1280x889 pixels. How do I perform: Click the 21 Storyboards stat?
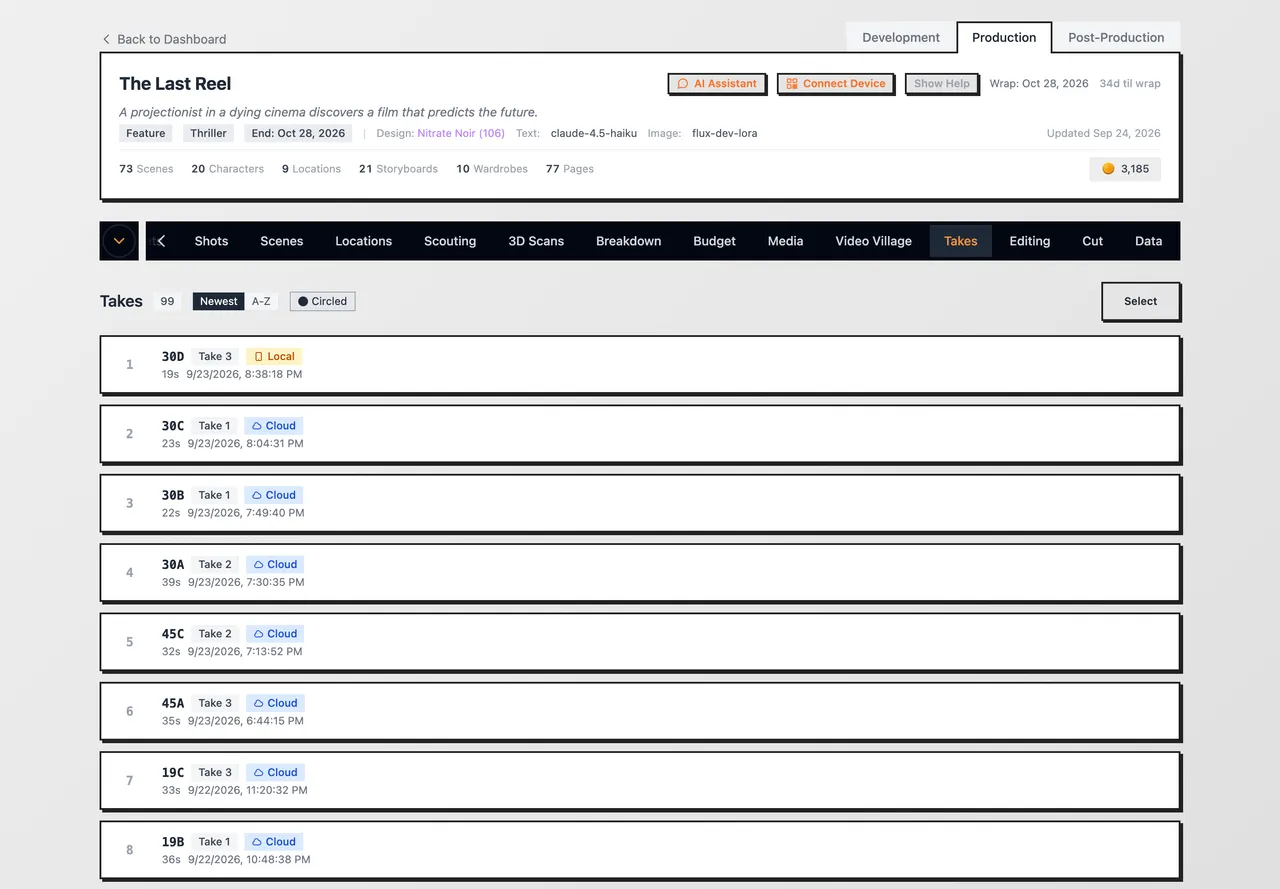click(x=398, y=169)
